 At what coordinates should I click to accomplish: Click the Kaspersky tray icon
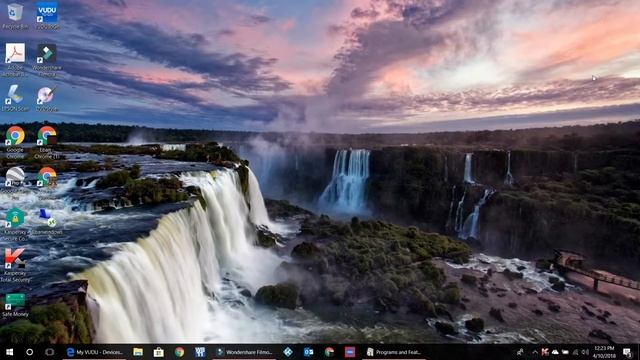545,352
